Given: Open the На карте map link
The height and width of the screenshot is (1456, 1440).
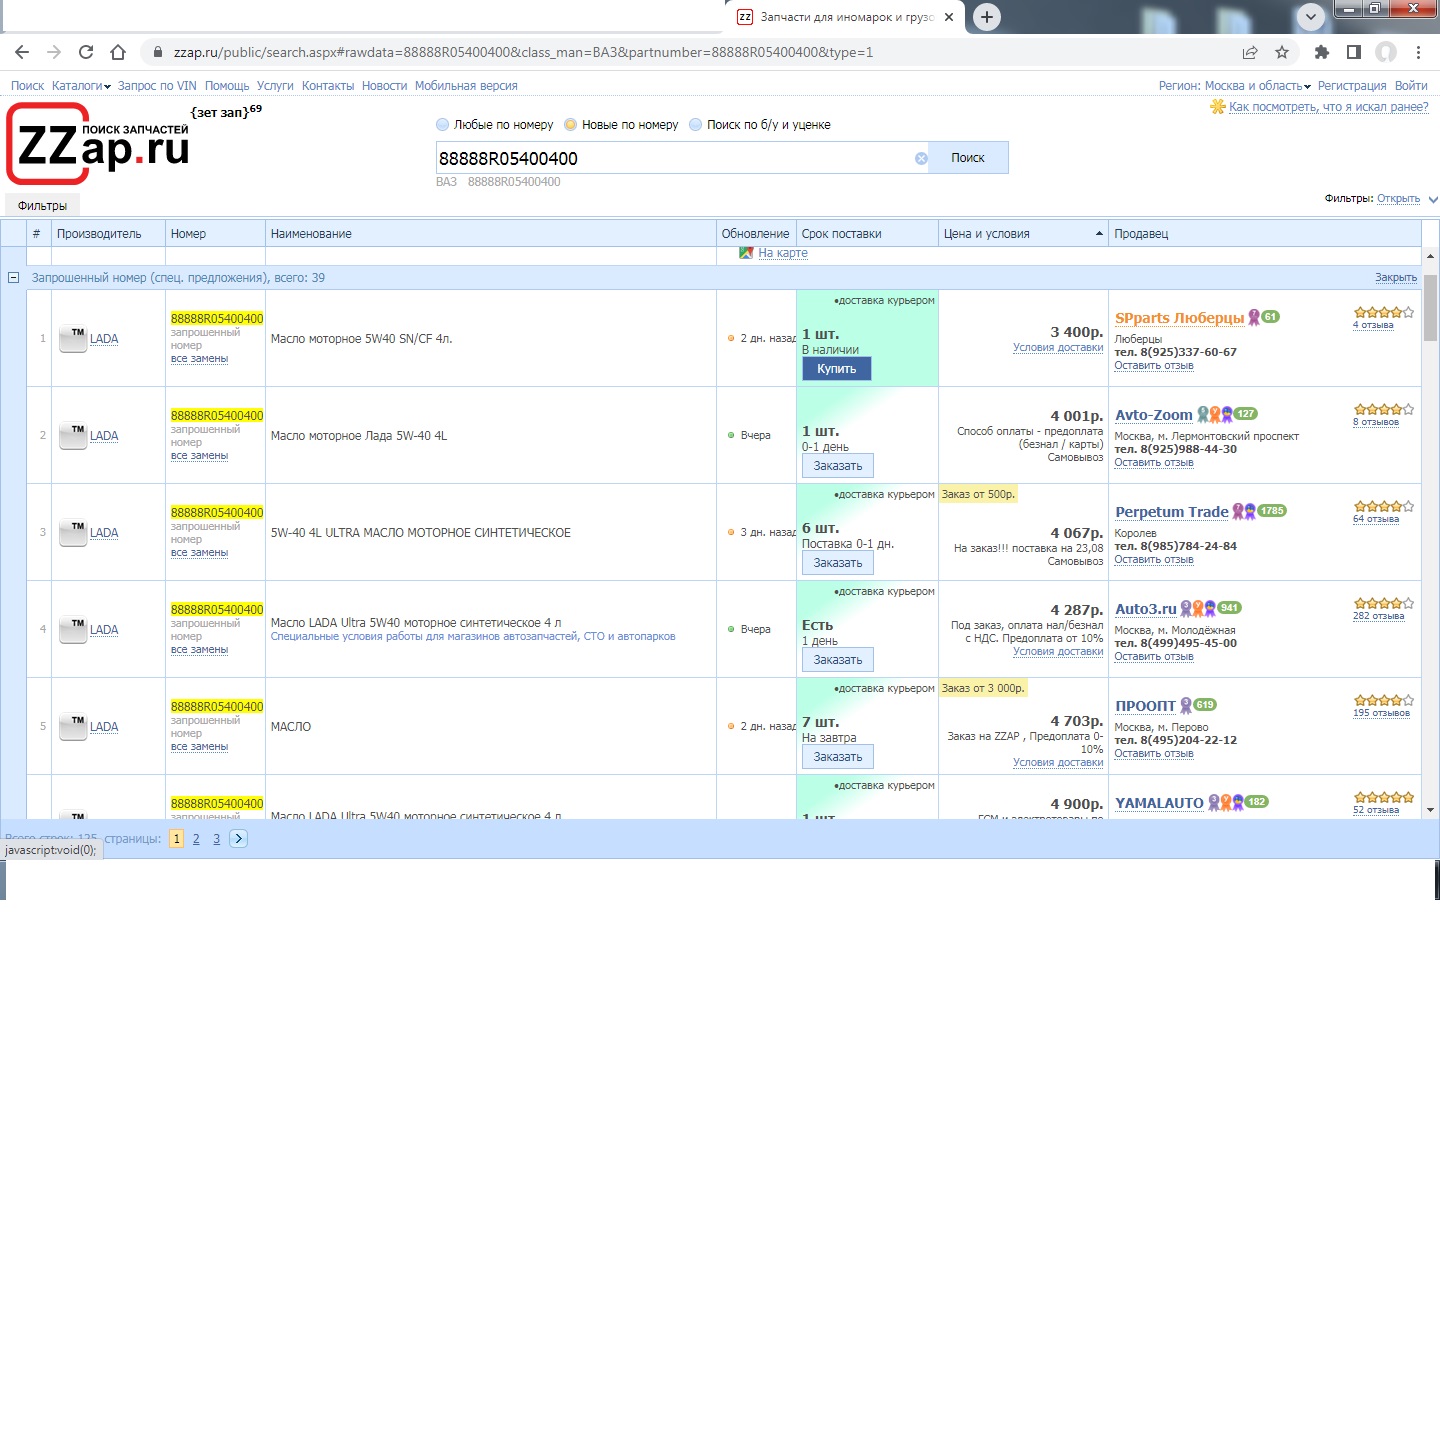Looking at the screenshot, I should tap(783, 253).
